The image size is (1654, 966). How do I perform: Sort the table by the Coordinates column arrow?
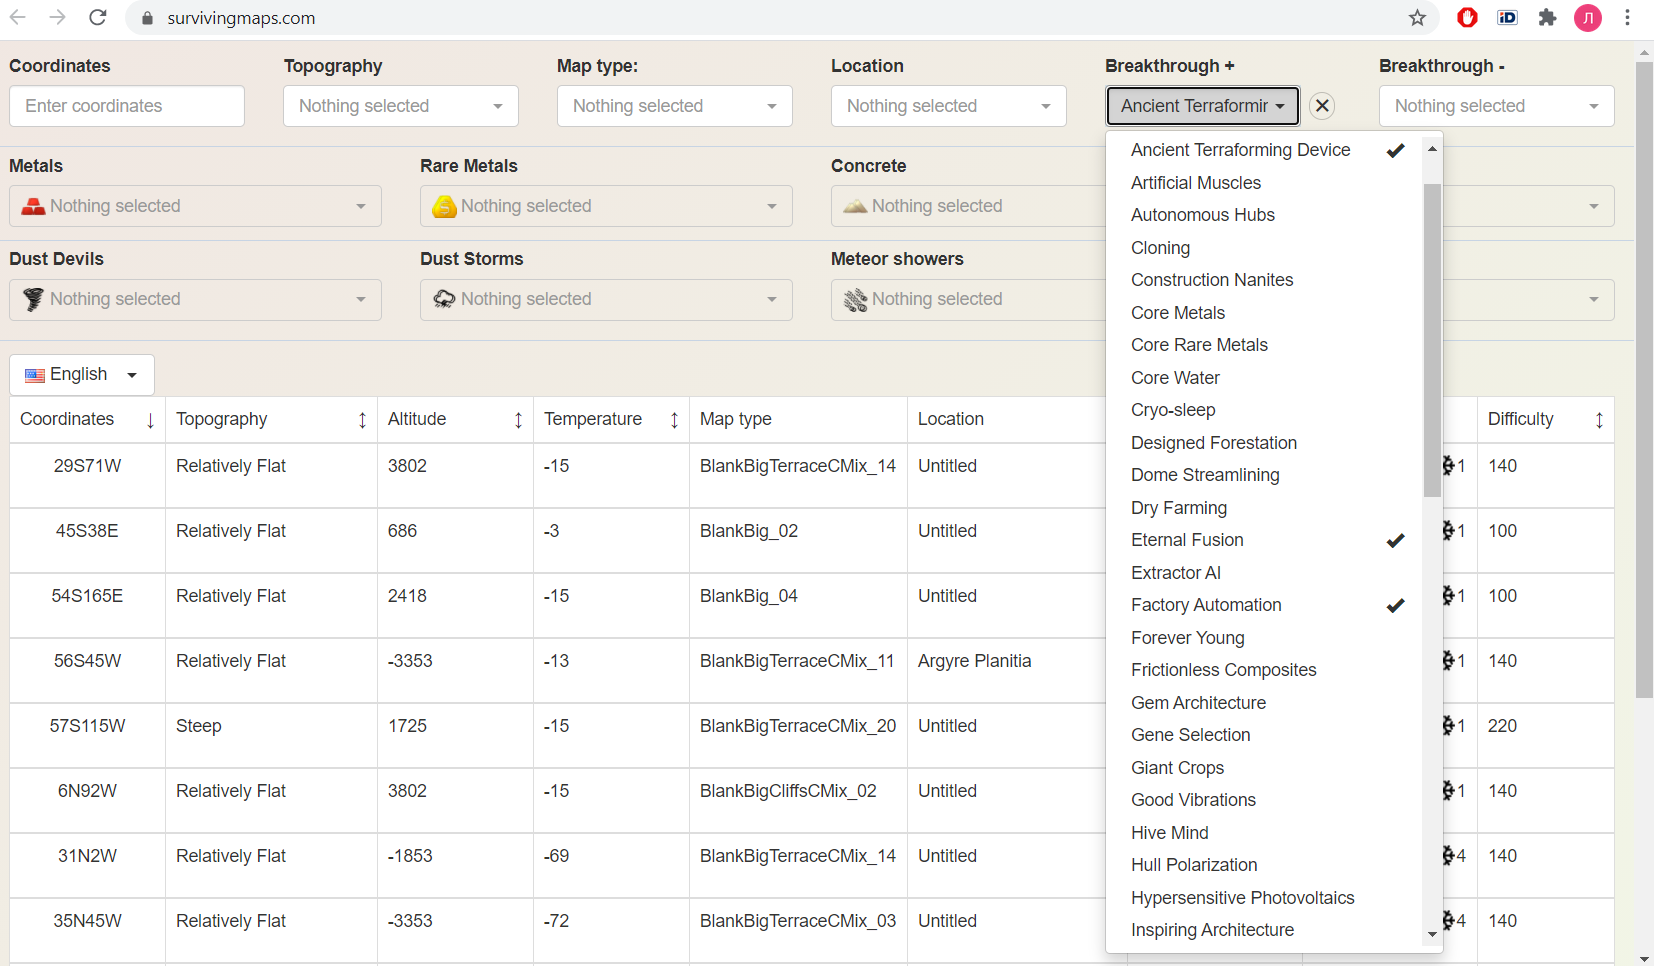click(150, 420)
